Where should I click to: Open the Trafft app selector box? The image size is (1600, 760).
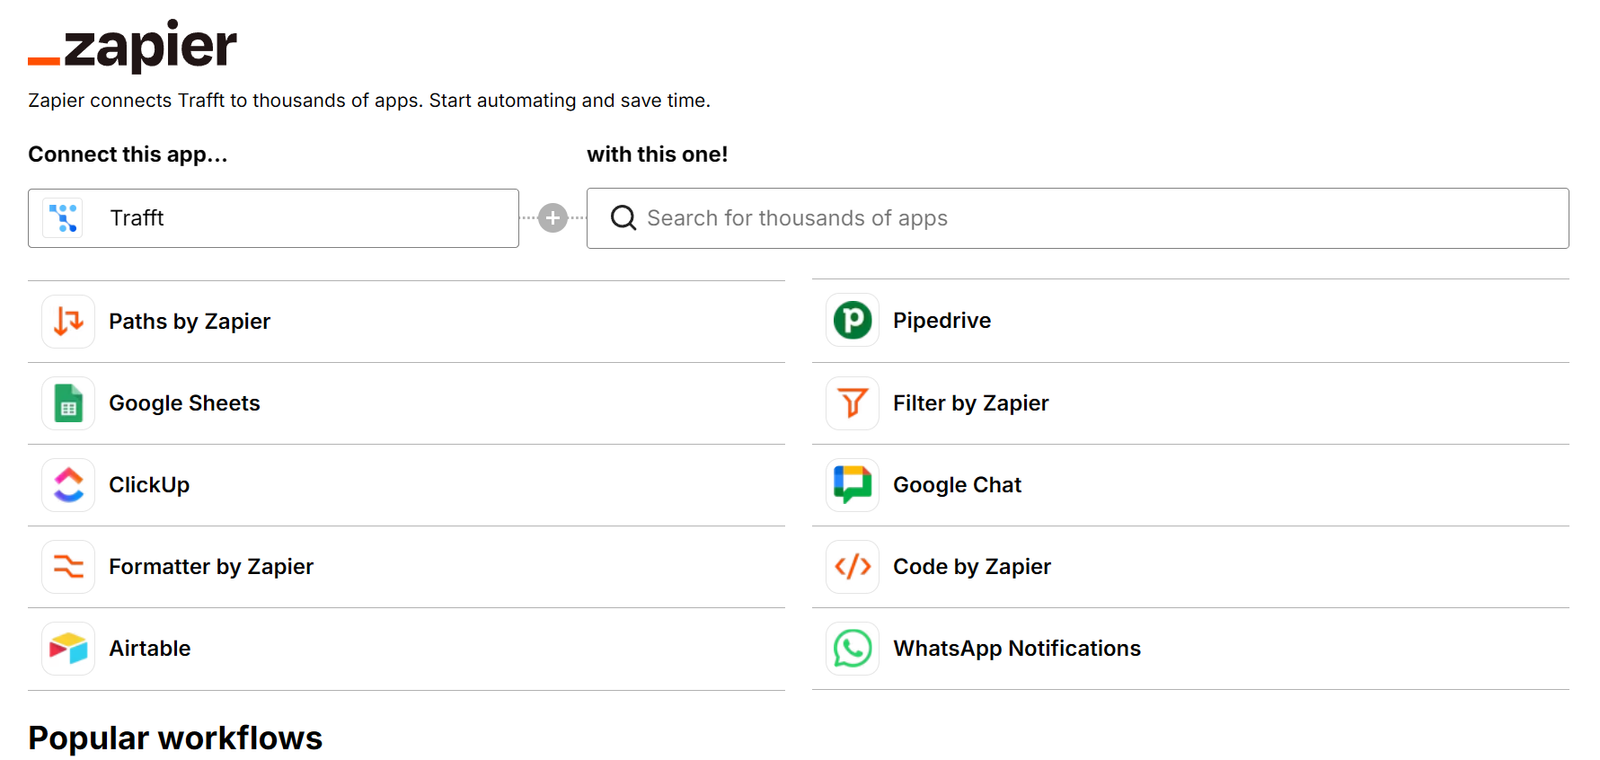coord(300,218)
